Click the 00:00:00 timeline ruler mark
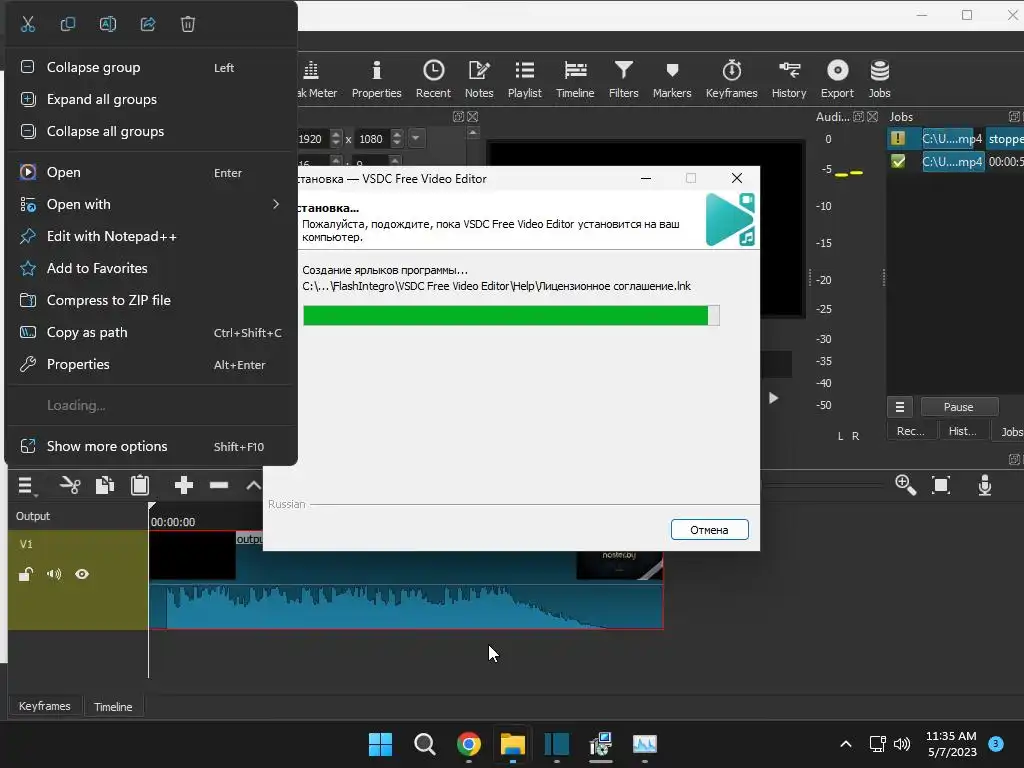 coord(172,522)
